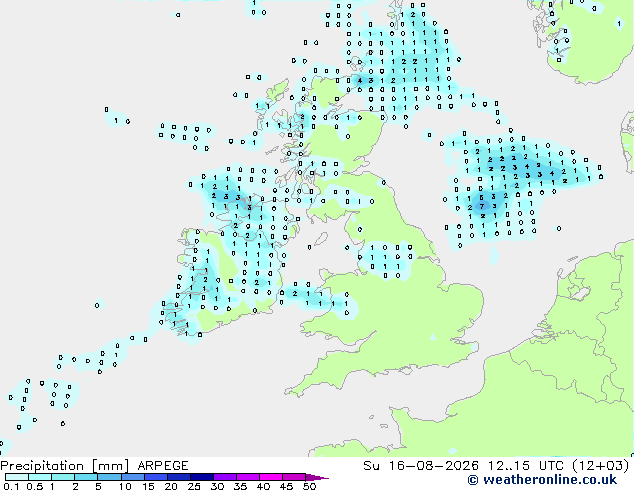Click the '7' precipitation value in North Sea
This screenshot has height=490, width=634.
coord(482,207)
